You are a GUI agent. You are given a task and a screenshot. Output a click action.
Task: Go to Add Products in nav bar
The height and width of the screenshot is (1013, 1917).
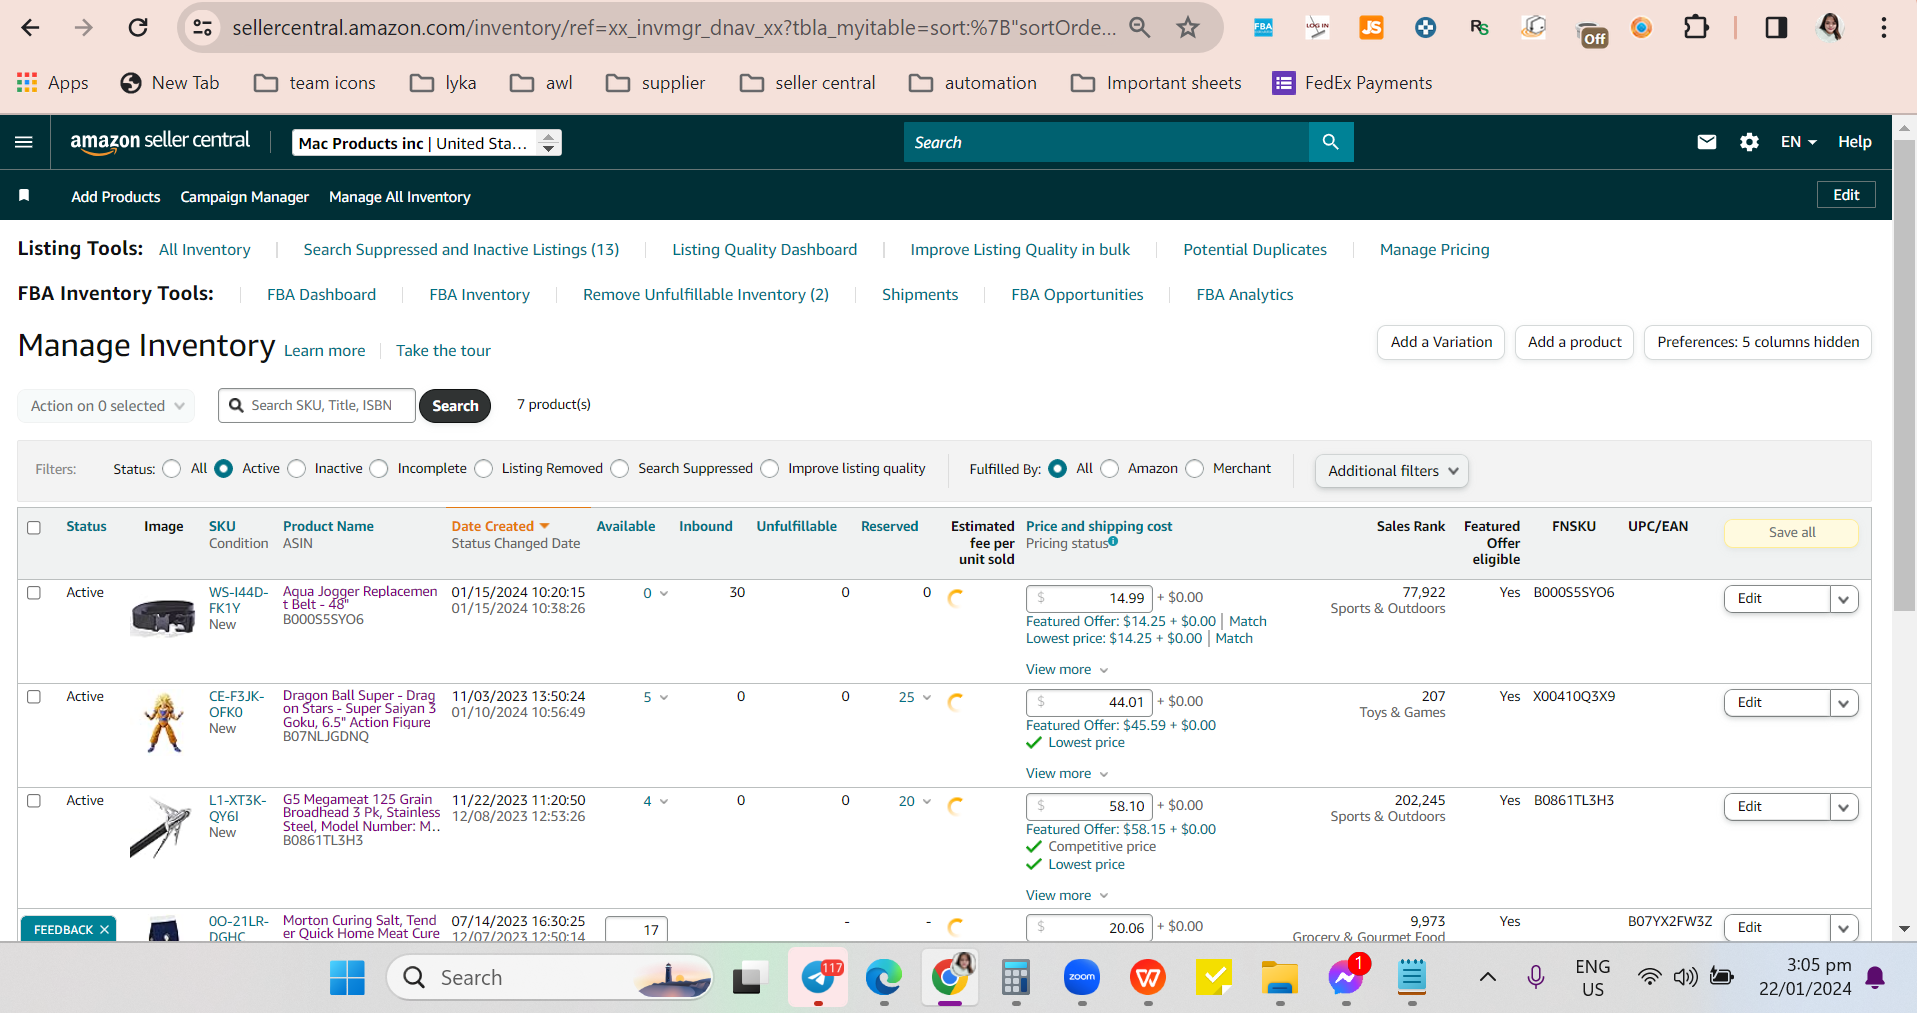click(x=116, y=197)
